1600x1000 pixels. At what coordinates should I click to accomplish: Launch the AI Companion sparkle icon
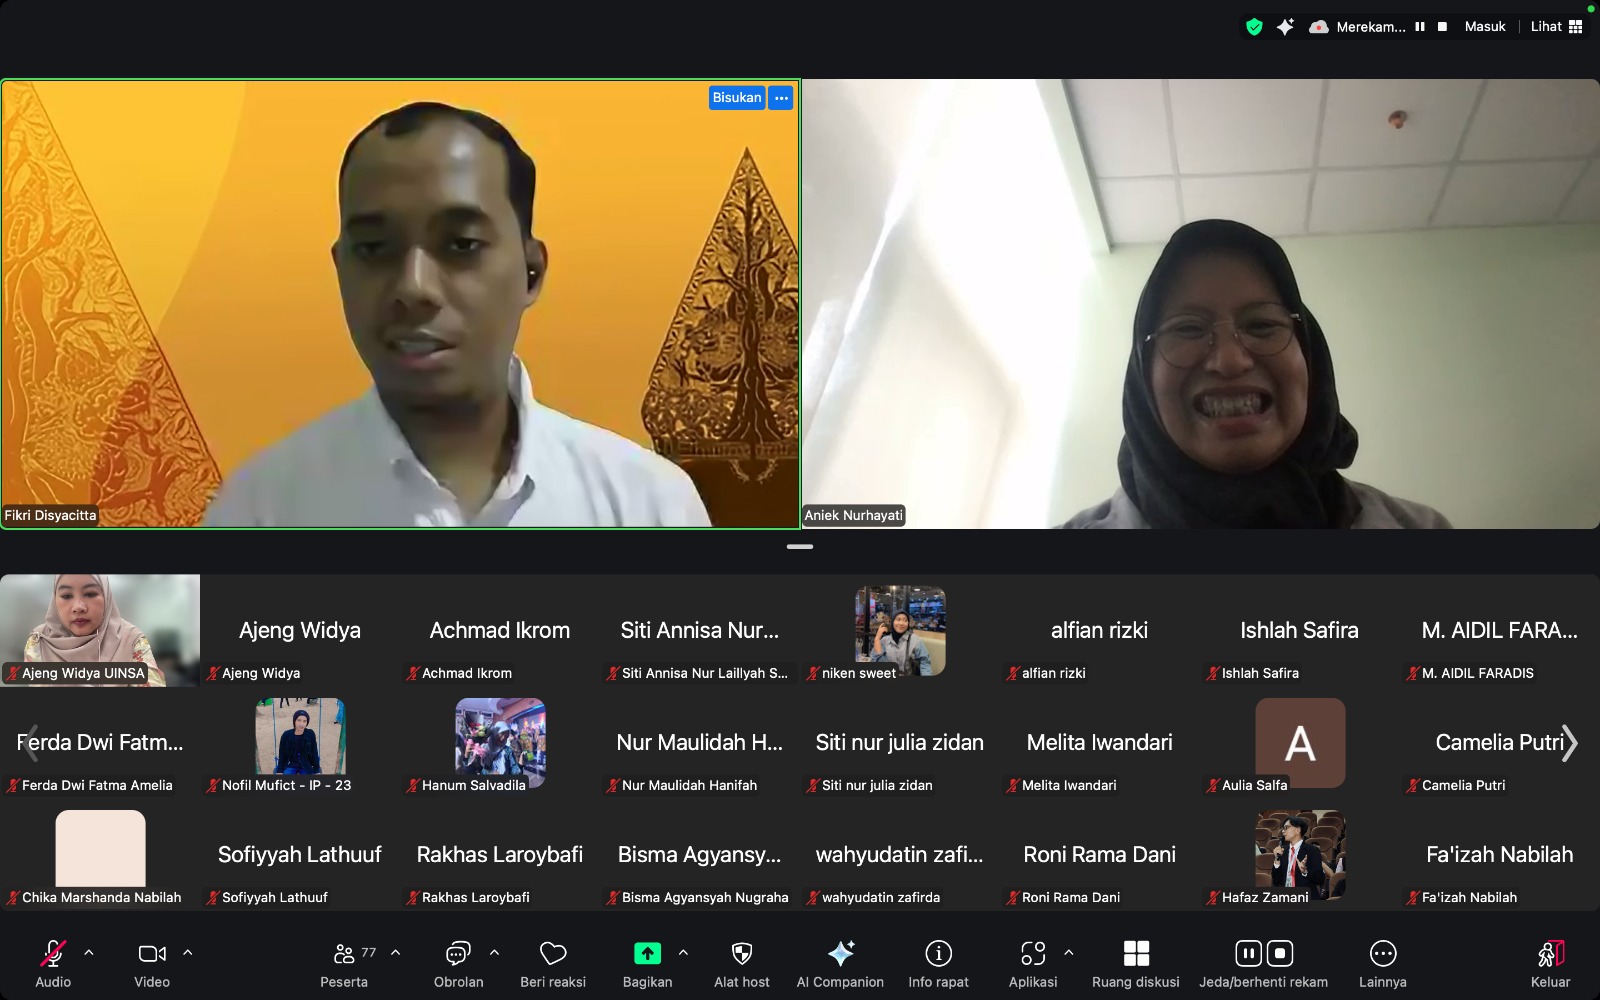[x=840, y=954]
